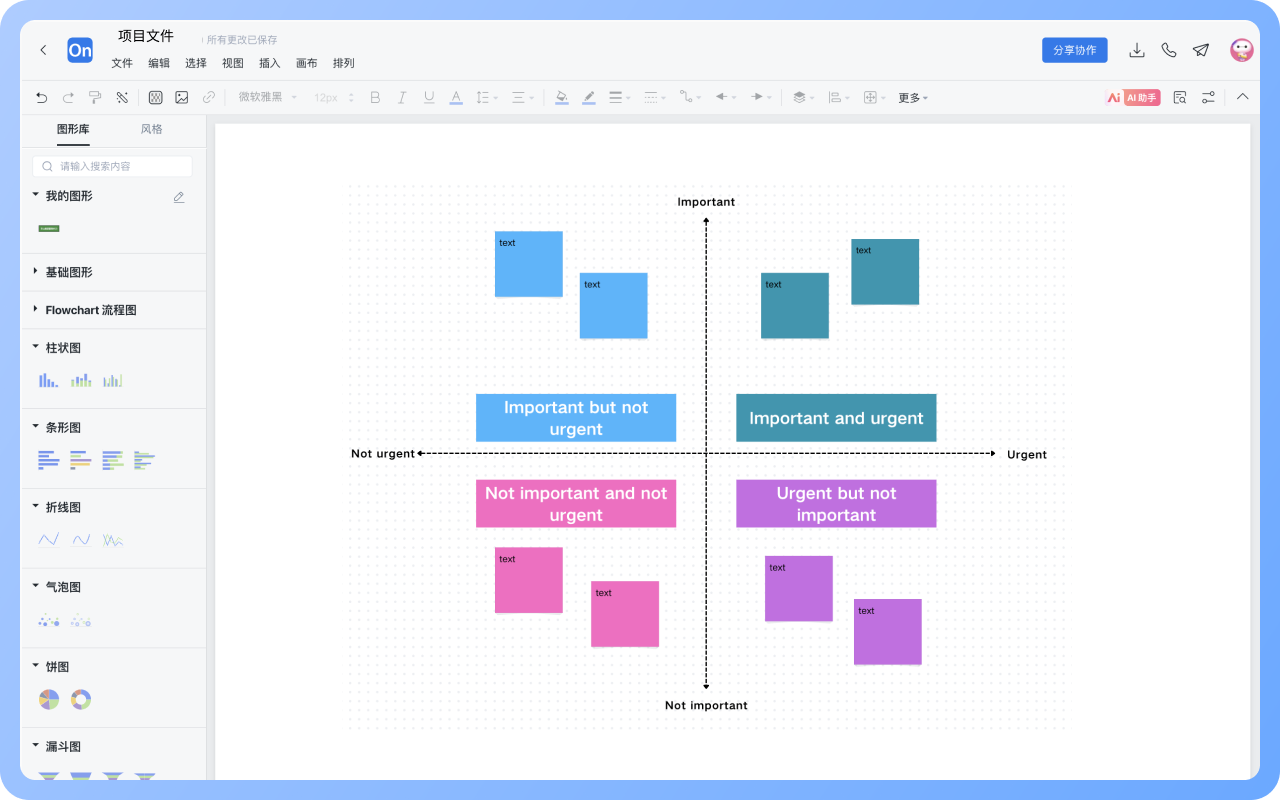Open the AI 助手 assistant
The image size is (1280, 800).
(1133, 97)
